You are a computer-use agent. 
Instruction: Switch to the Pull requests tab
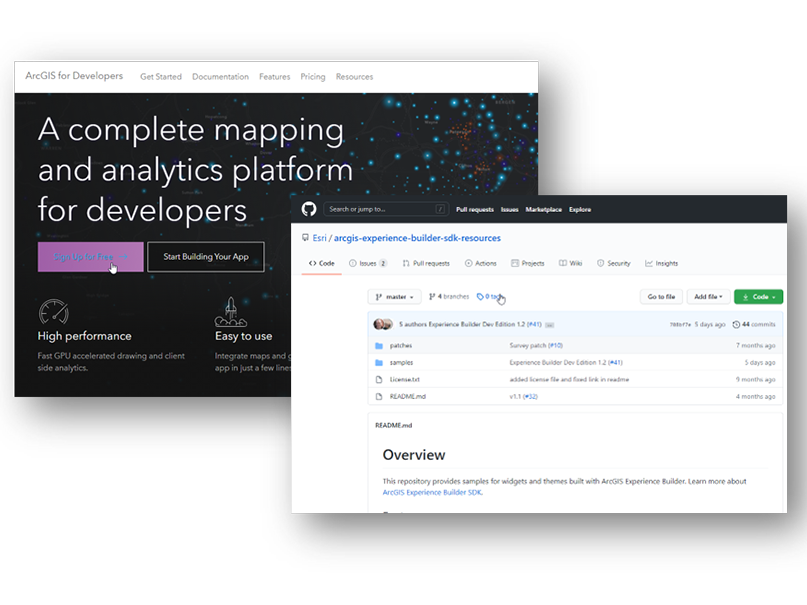pos(426,263)
